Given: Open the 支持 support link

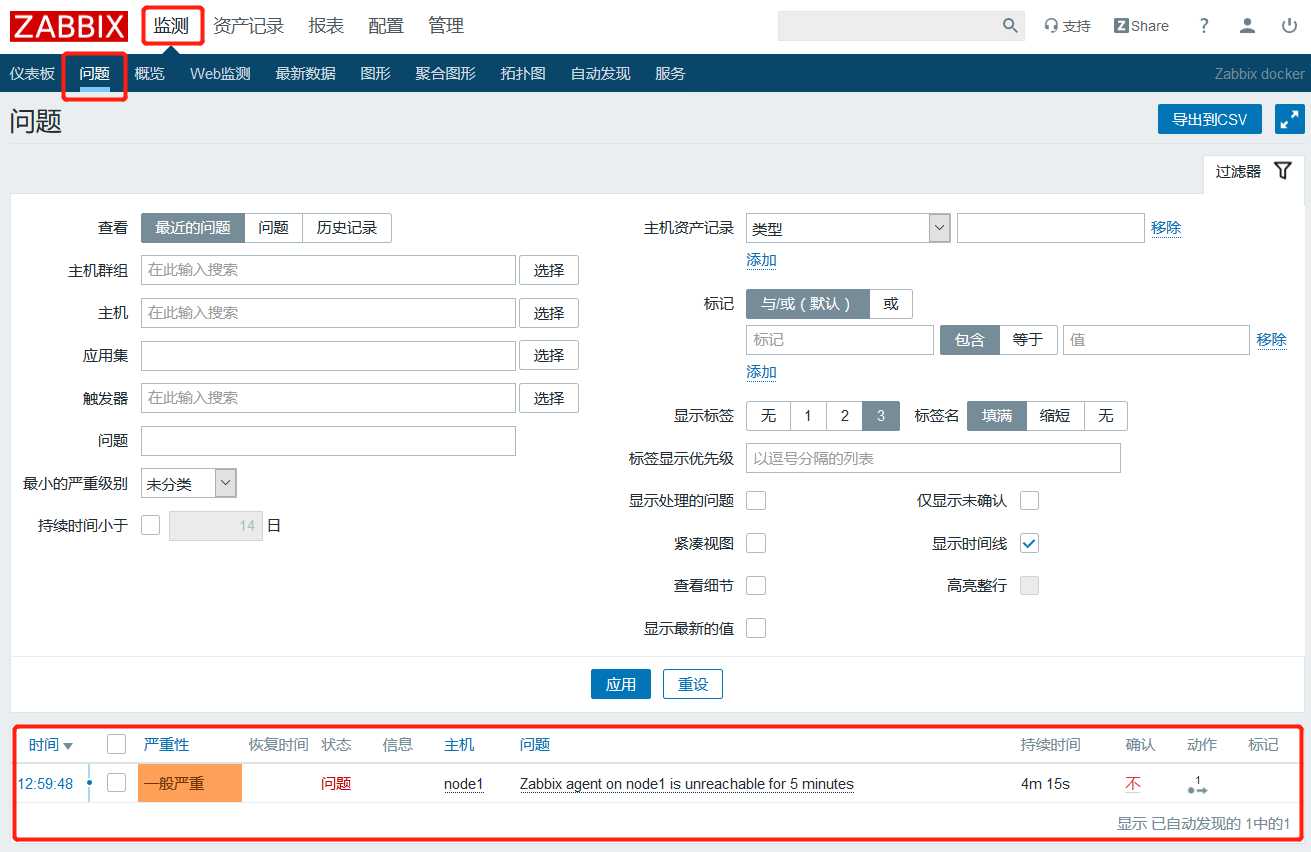Looking at the screenshot, I should [x=1067, y=26].
